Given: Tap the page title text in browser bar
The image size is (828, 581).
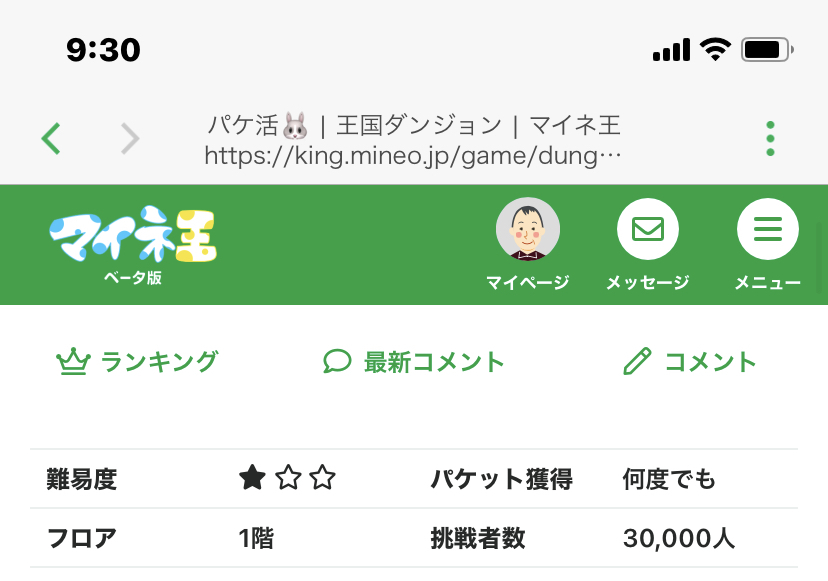Looking at the screenshot, I should tap(413, 125).
